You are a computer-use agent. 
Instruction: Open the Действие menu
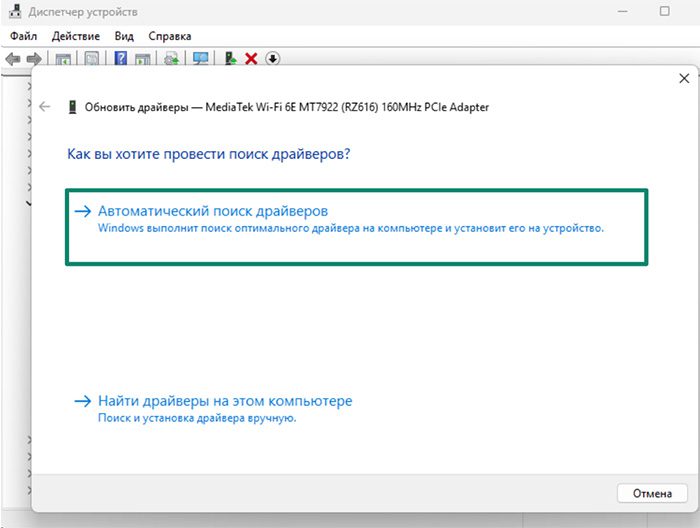(76, 36)
